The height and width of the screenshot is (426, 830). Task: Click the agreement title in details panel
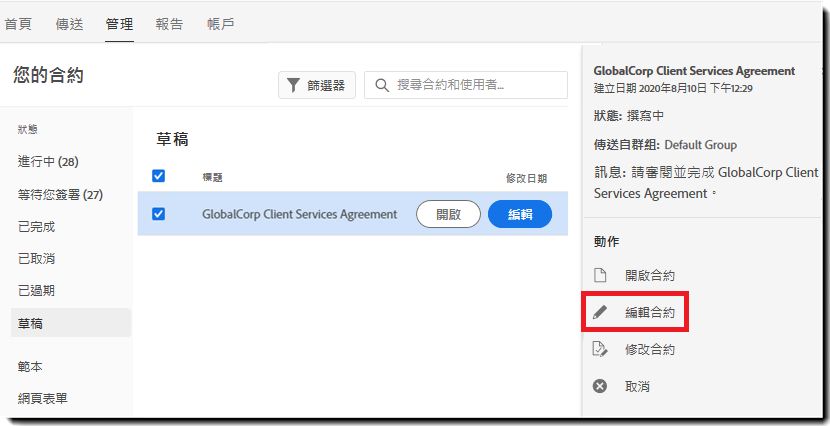click(x=694, y=71)
